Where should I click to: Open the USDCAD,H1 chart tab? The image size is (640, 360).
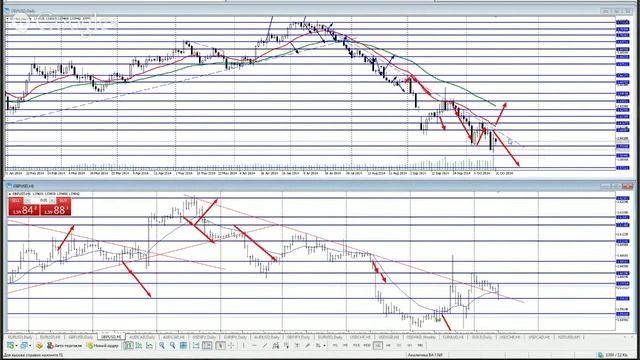pos(539,337)
